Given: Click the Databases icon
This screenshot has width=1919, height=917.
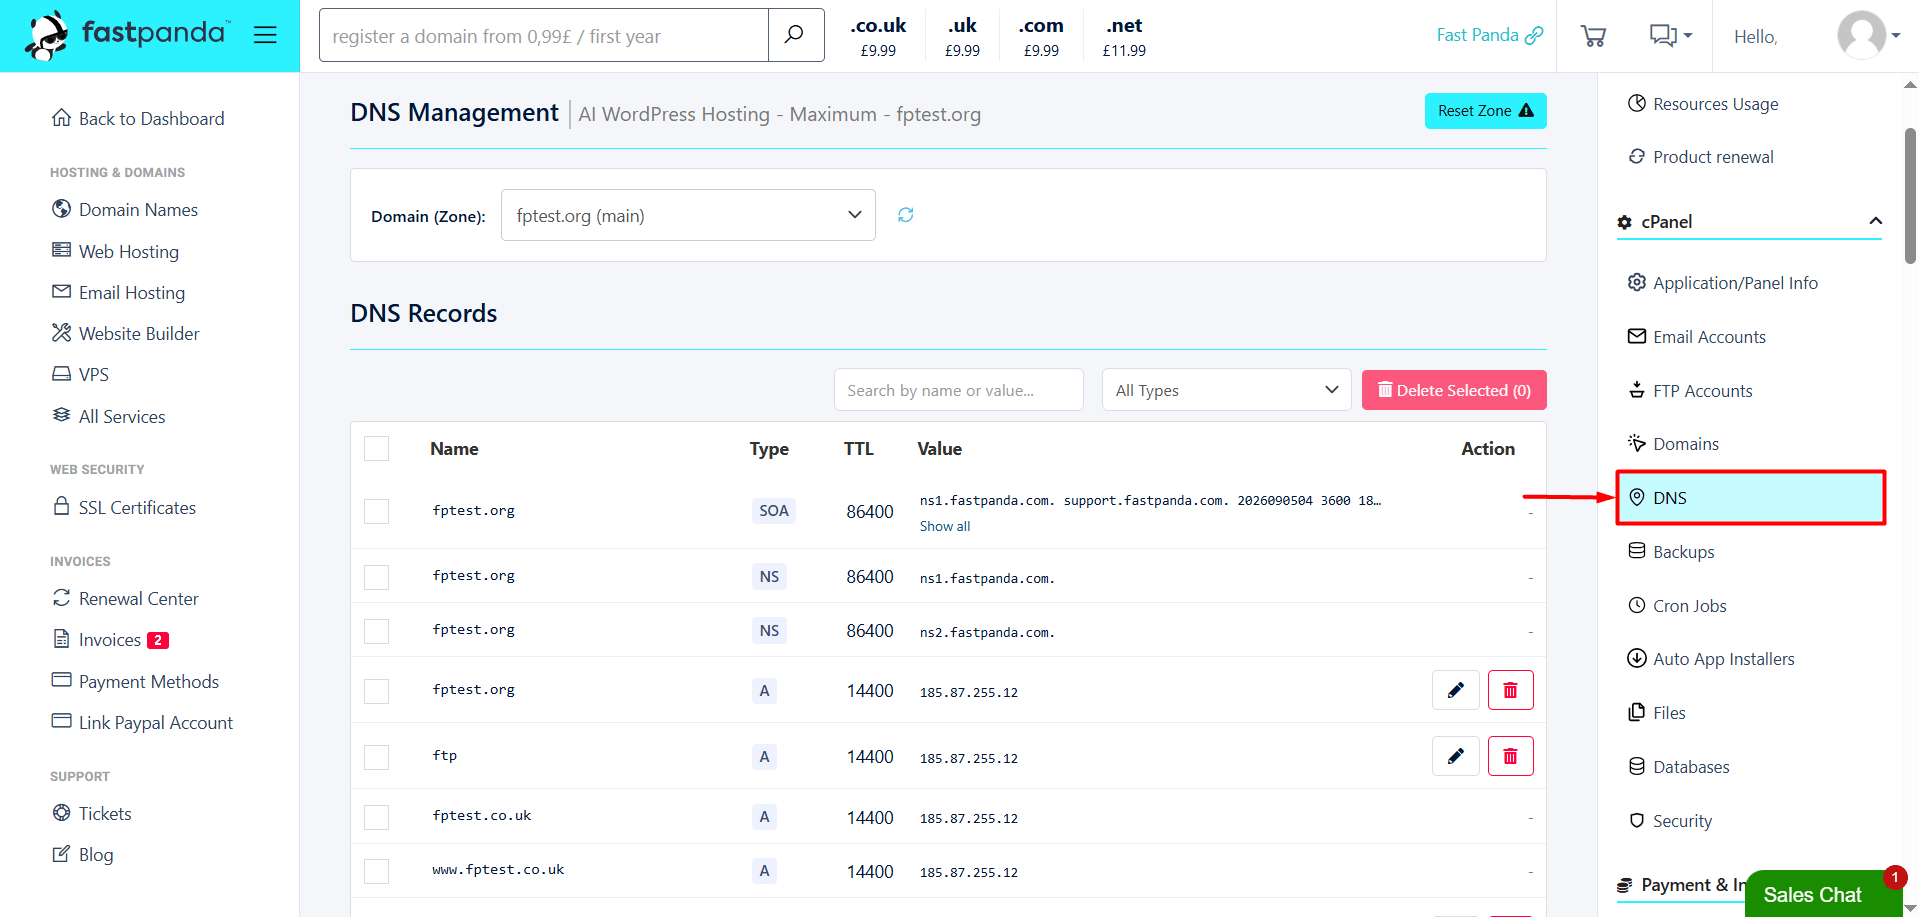Looking at the screenshot, I should pyautogui.click(x=1637, y=766).
